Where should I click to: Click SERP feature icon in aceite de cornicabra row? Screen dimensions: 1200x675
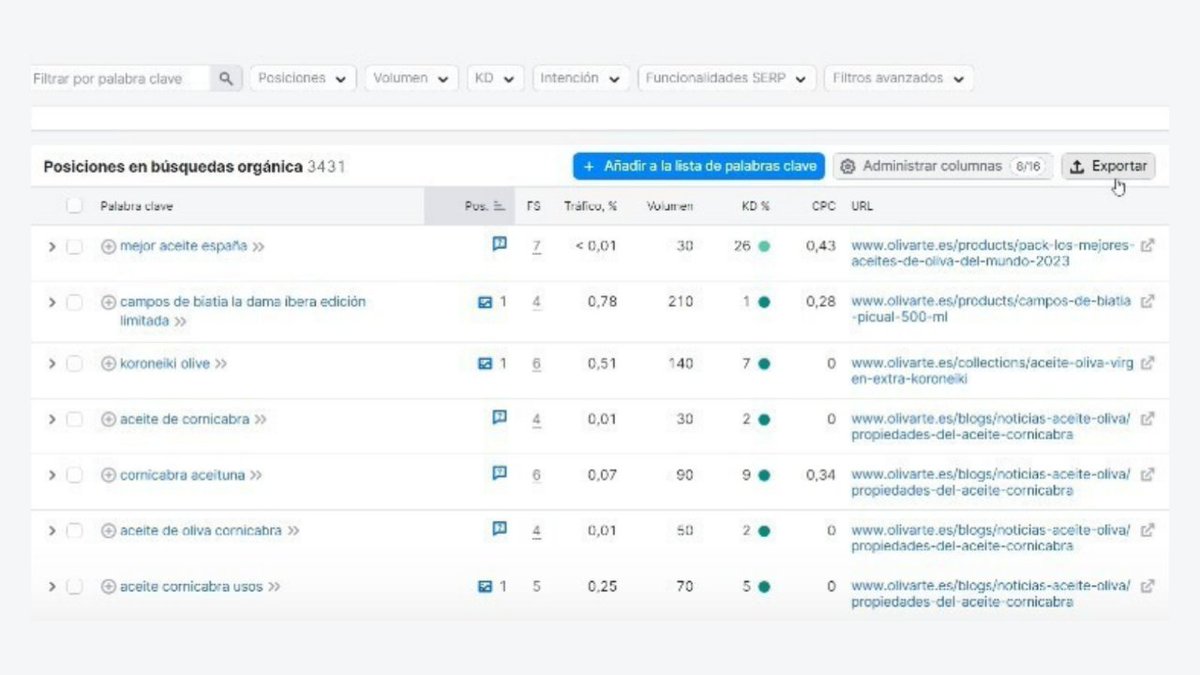(500, 418)
